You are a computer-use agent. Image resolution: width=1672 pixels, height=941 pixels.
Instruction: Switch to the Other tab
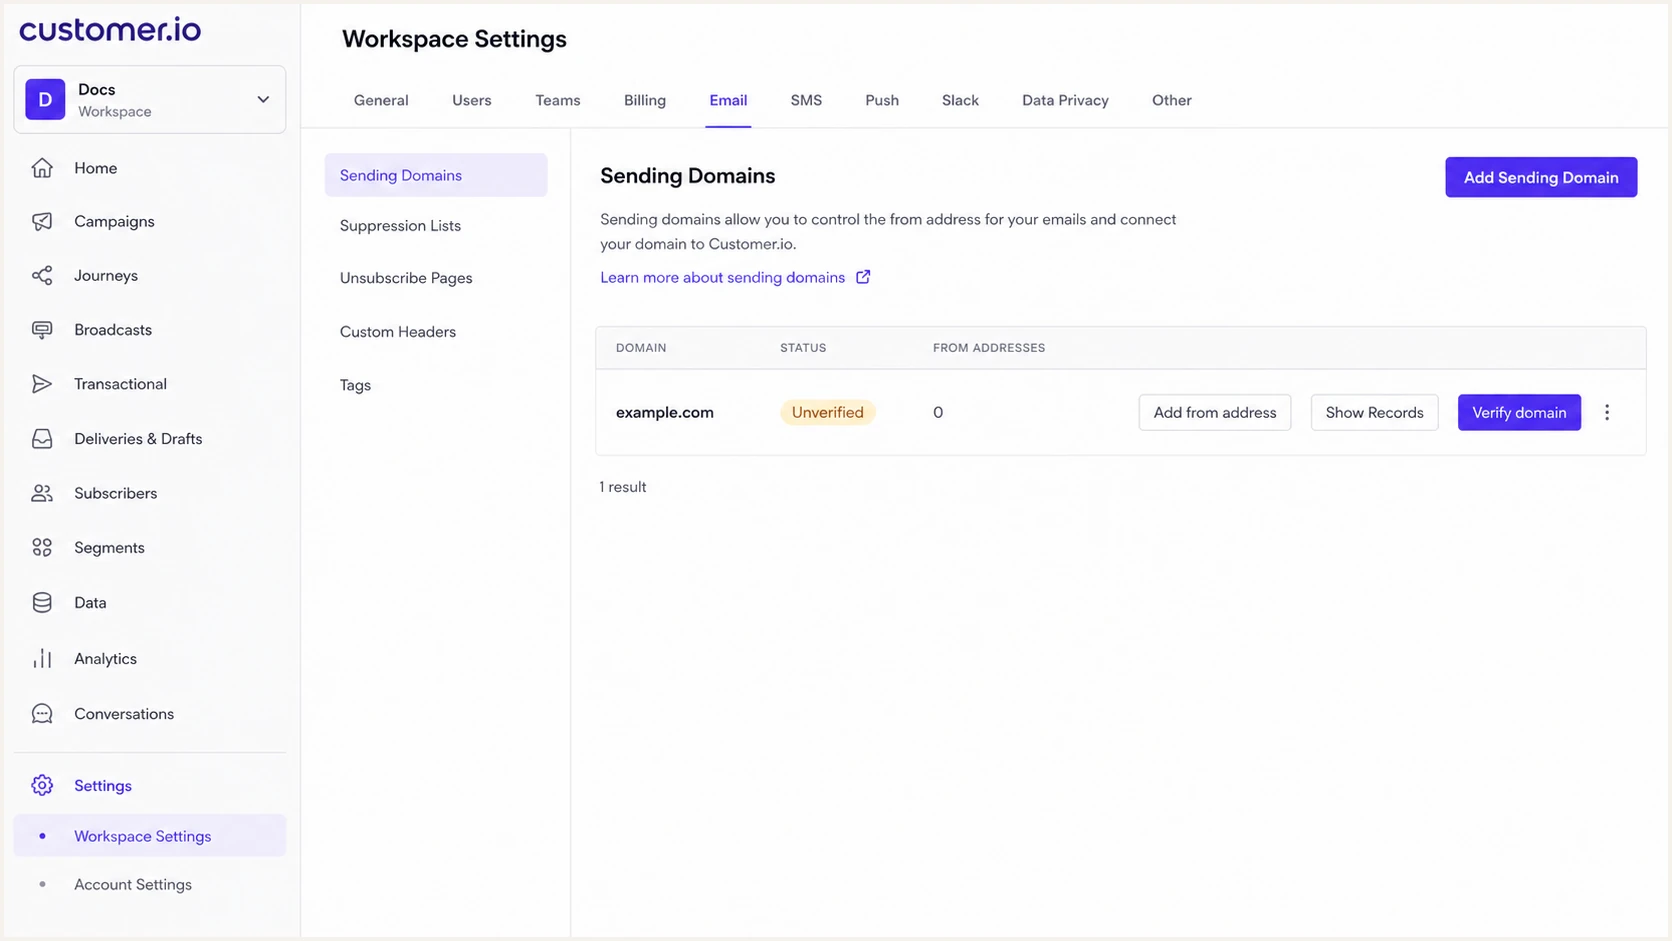pyautogui.click(x=1172, y=100)
